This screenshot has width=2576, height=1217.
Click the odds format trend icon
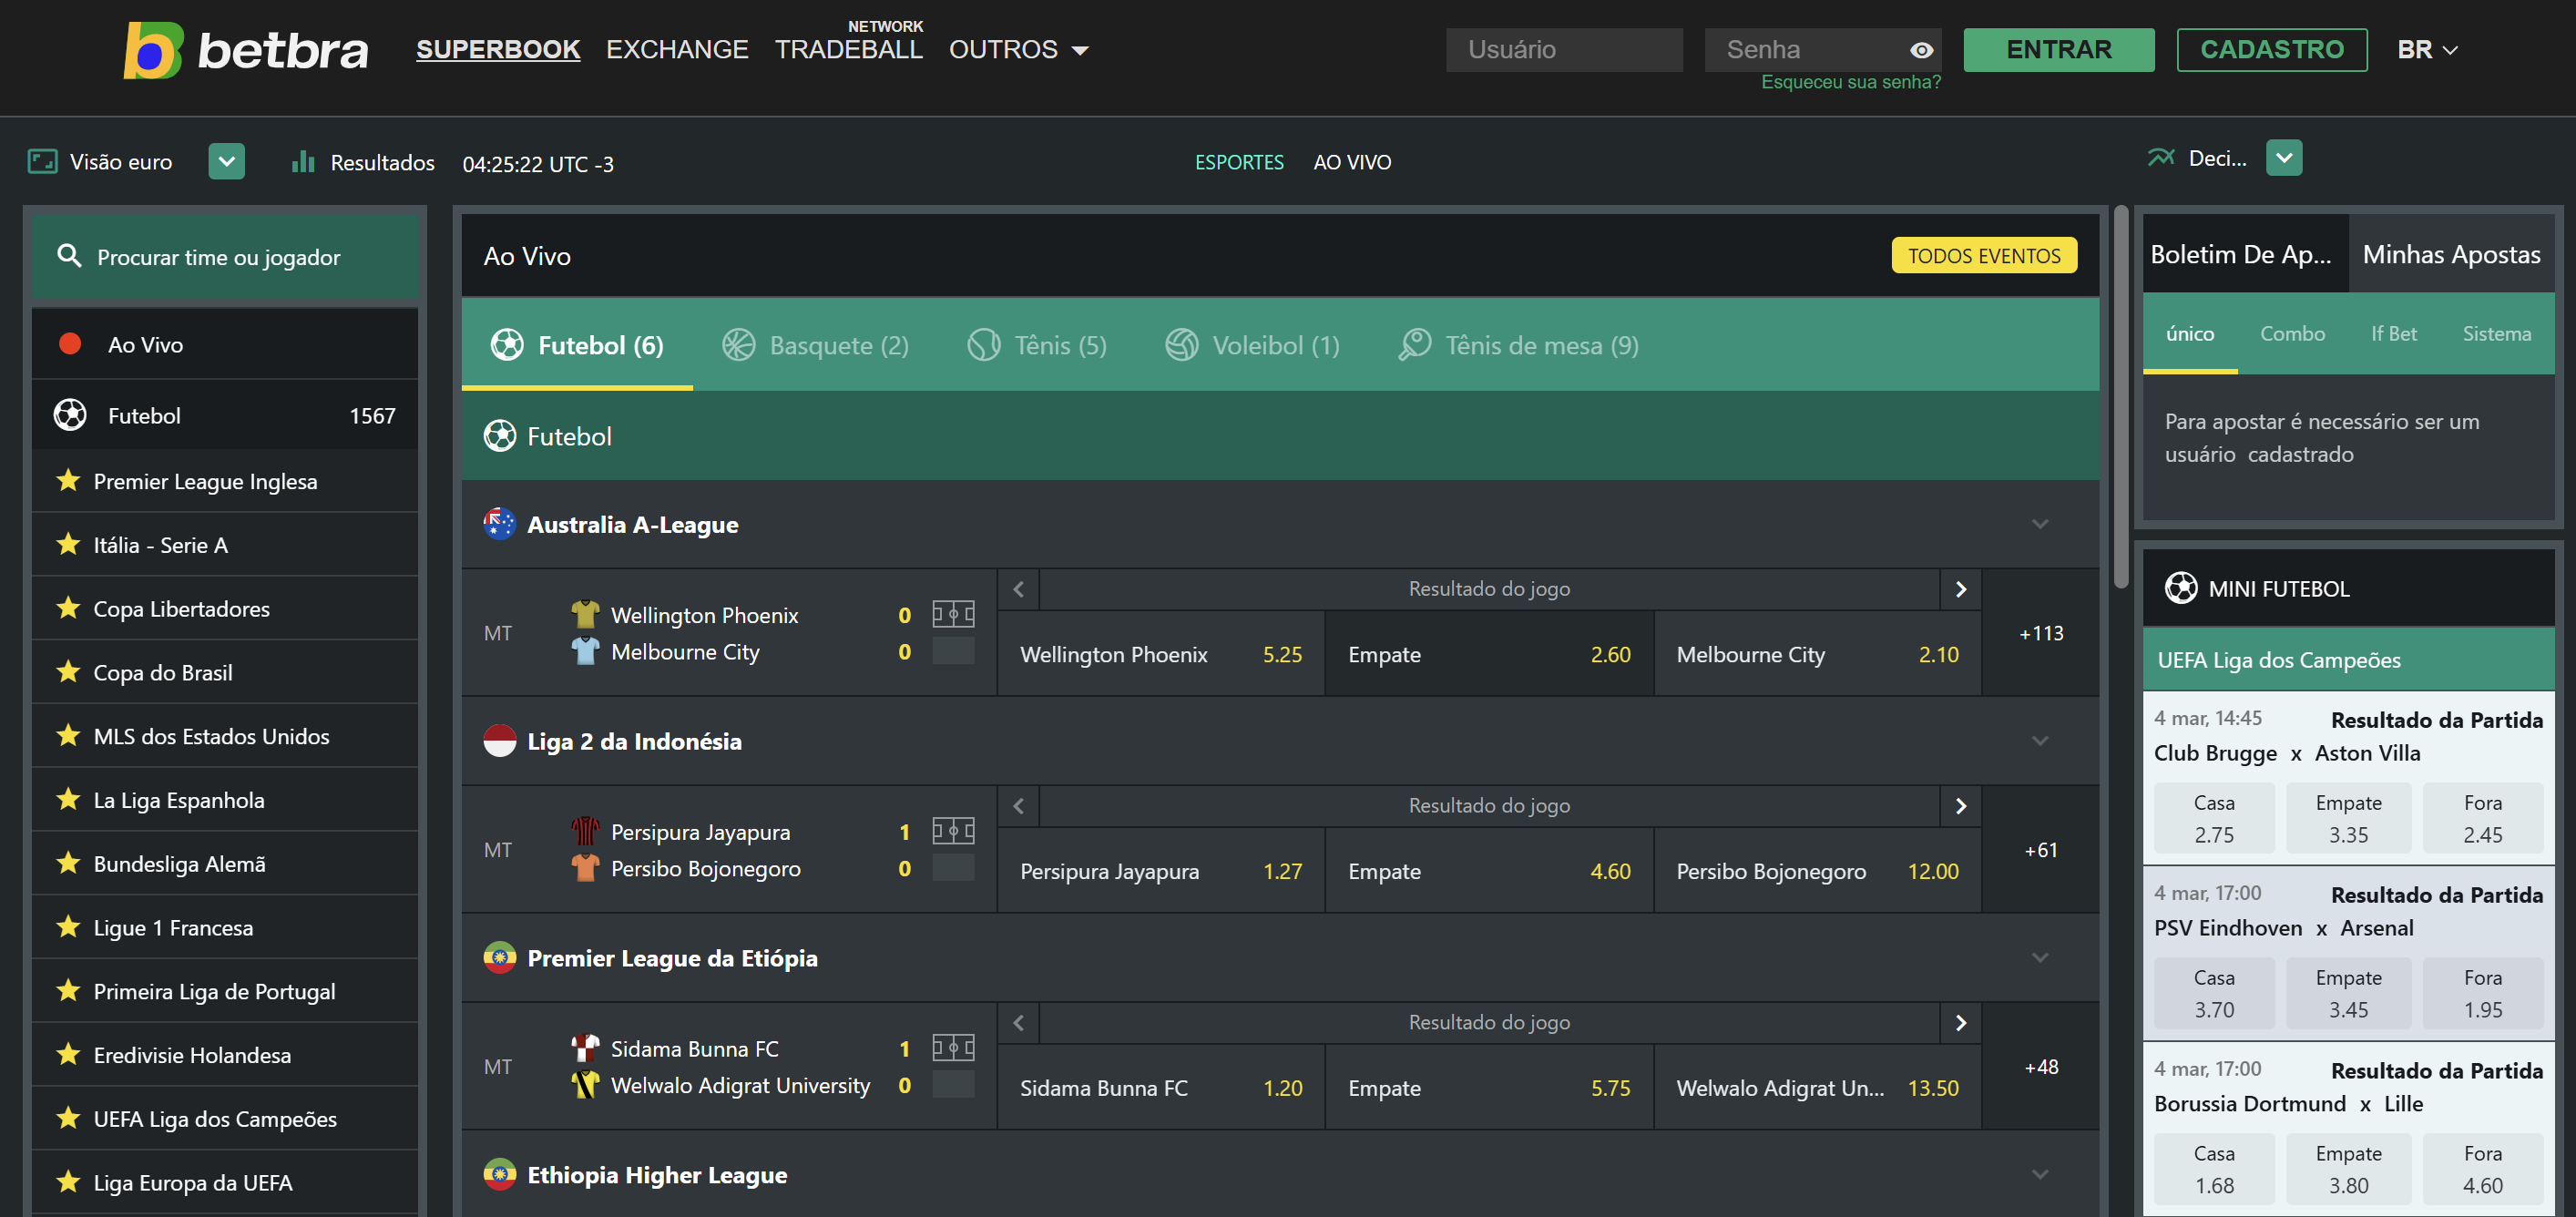[x=2161, y=157]
